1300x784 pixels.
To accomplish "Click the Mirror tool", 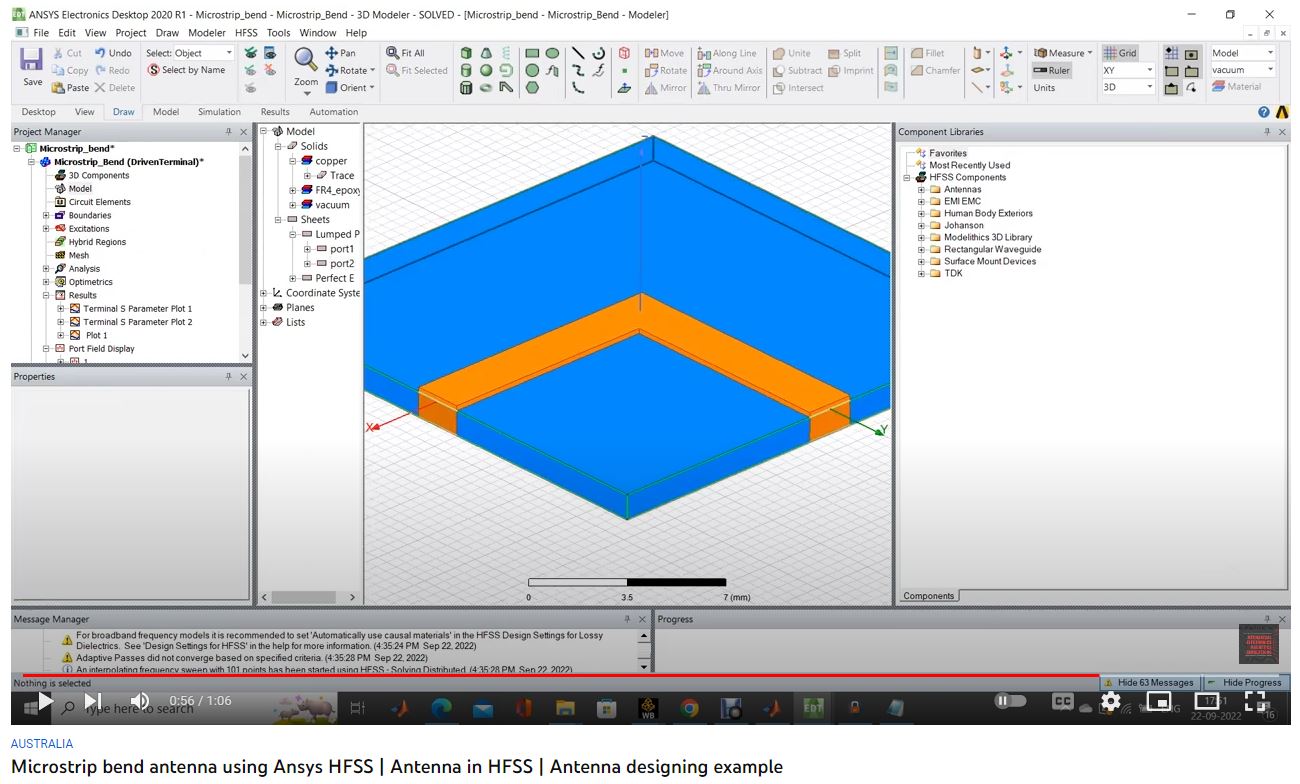I will click(x=666, y=88).
